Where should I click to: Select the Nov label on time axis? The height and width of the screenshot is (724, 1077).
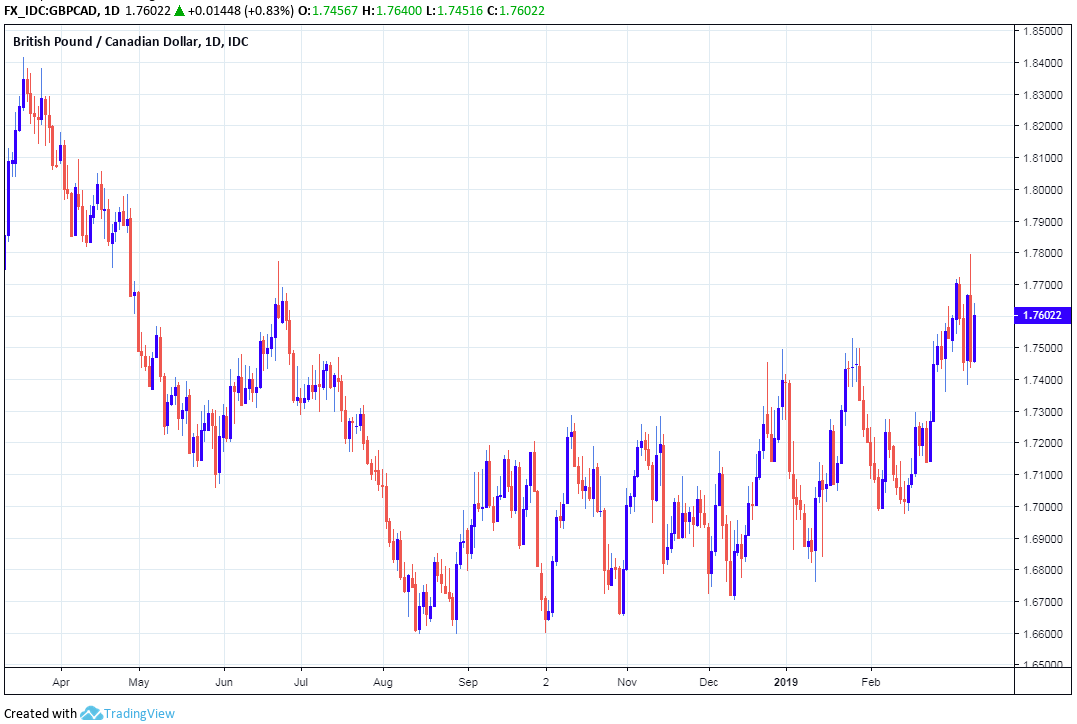pyautogui.click(x=626, y=683)
